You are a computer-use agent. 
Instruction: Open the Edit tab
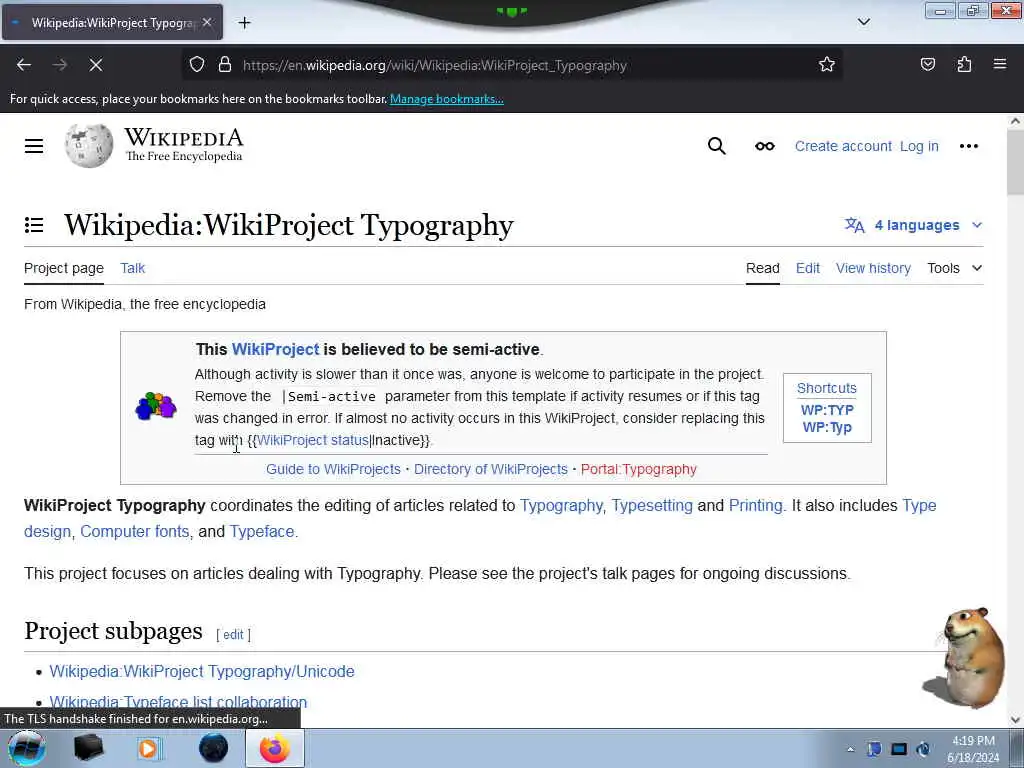pyautogui.click(x=808, y=268)
